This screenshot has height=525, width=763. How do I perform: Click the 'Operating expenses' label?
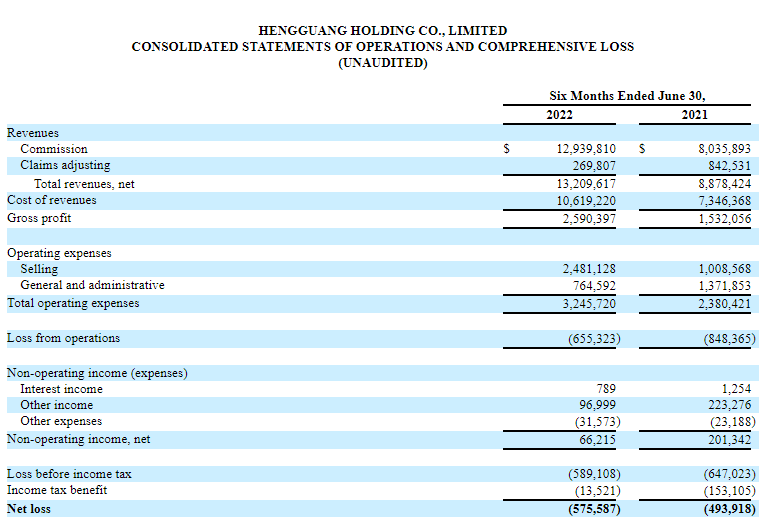pyautogui.click(x=59, y=253)
